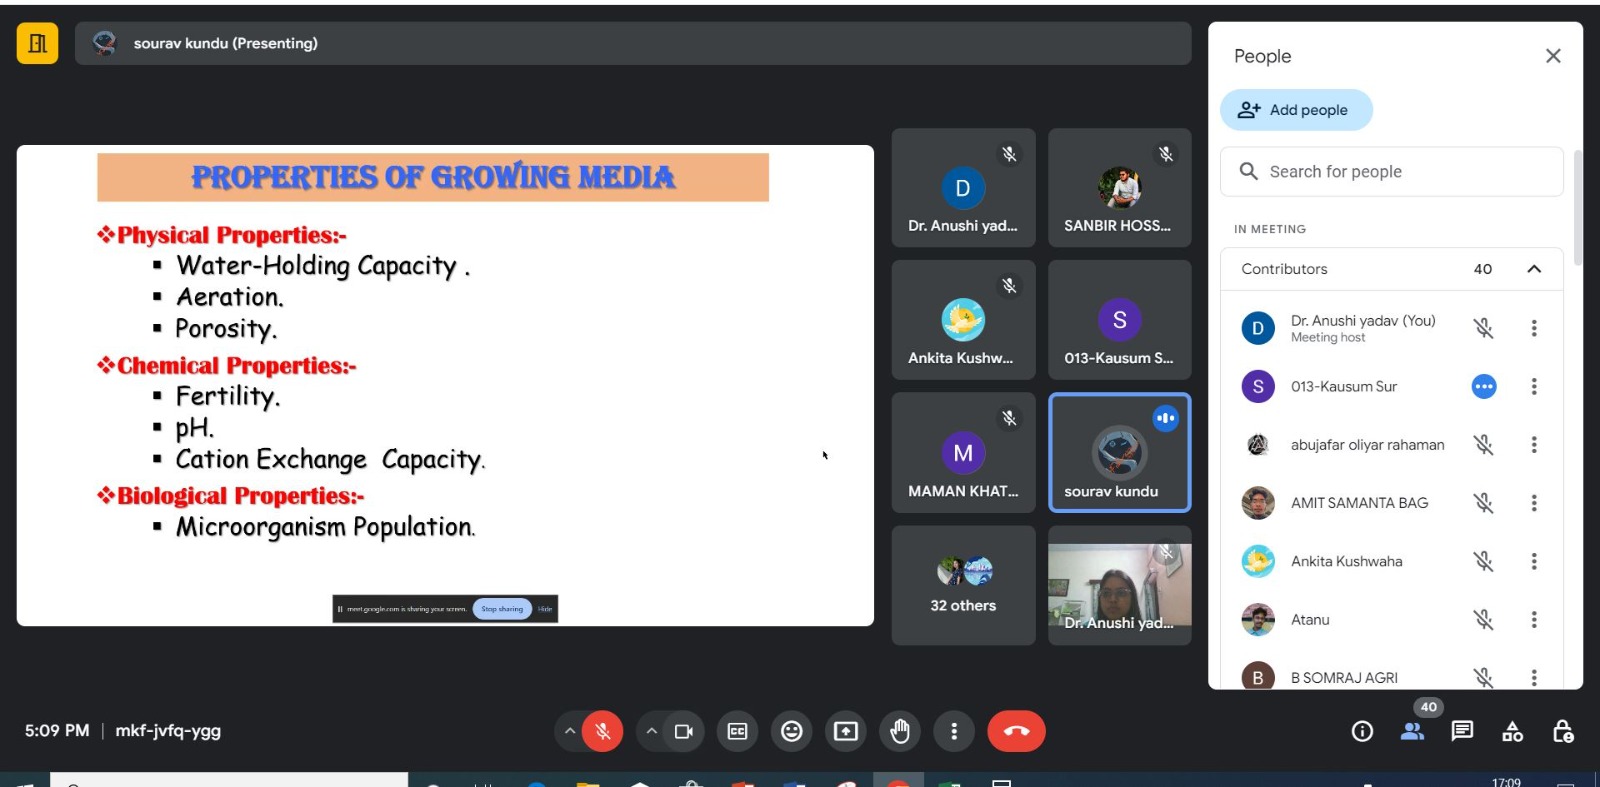
Task: Open the chat messages icon
Action: point(1462,731)
